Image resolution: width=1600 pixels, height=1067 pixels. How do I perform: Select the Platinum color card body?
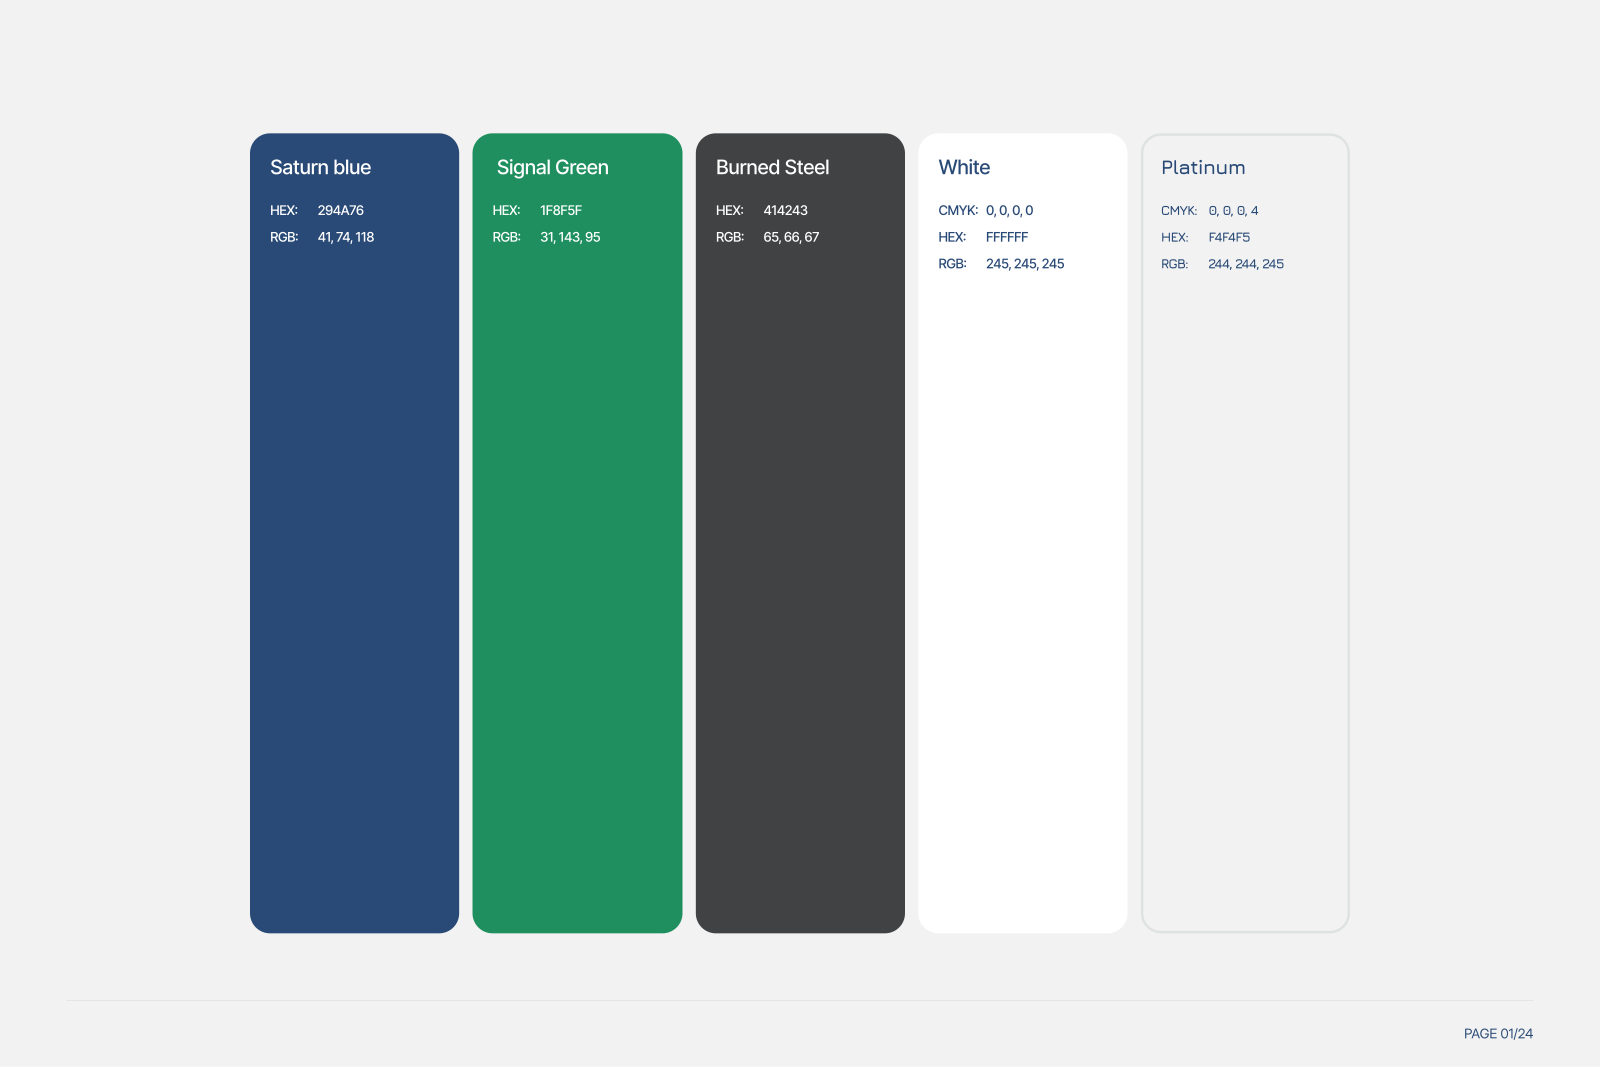[x=1245, y=533]
